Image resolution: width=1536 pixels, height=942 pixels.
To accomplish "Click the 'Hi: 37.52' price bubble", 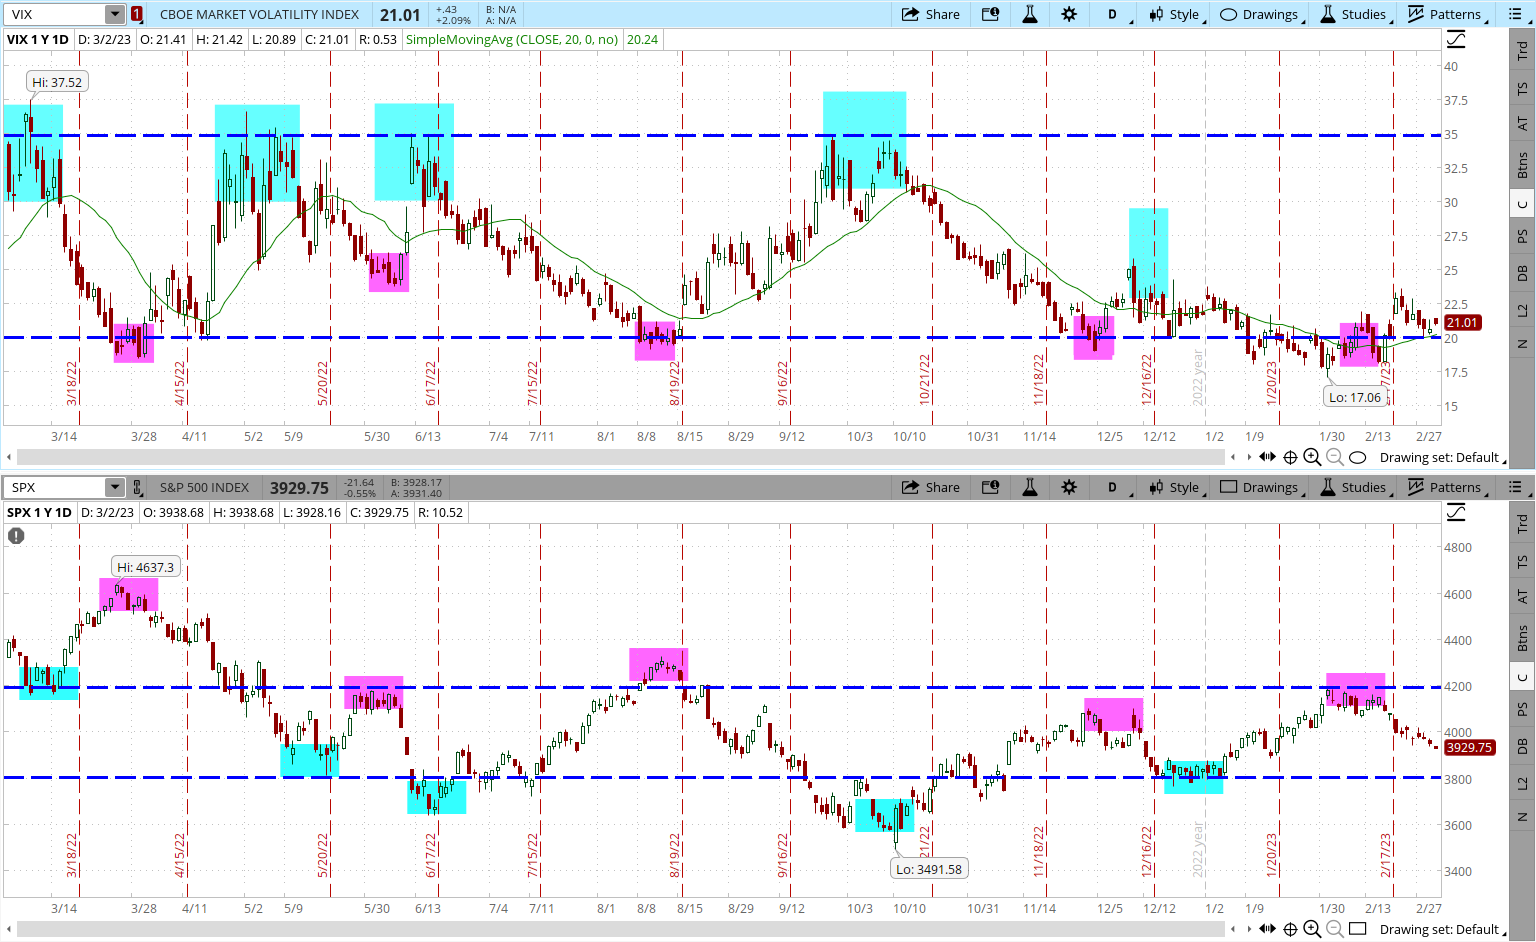I will 57,82.
